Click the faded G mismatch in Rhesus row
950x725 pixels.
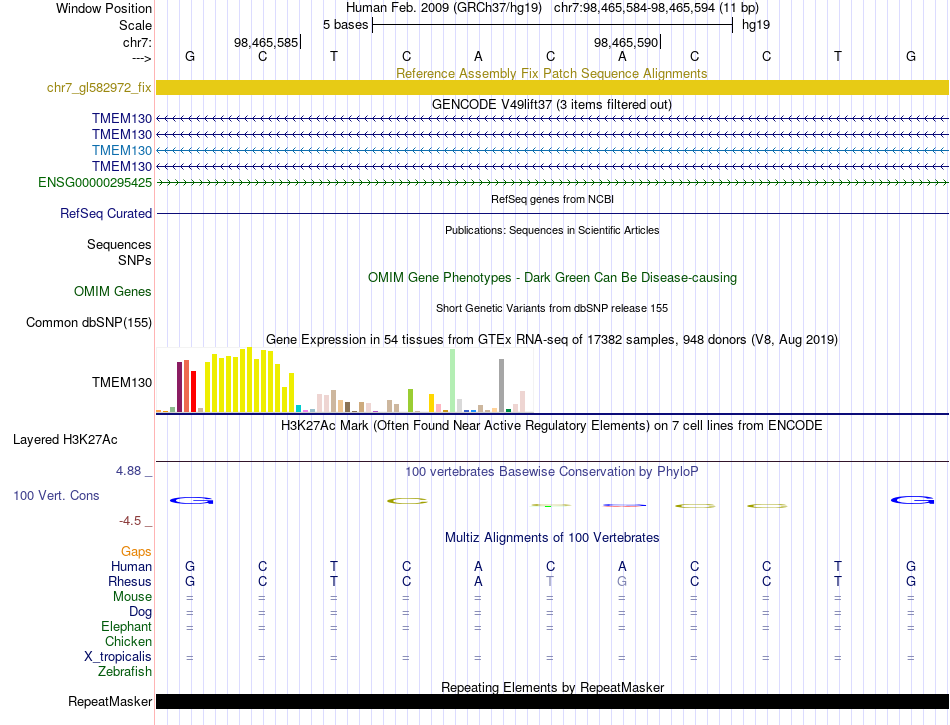(x=622, y=581)
